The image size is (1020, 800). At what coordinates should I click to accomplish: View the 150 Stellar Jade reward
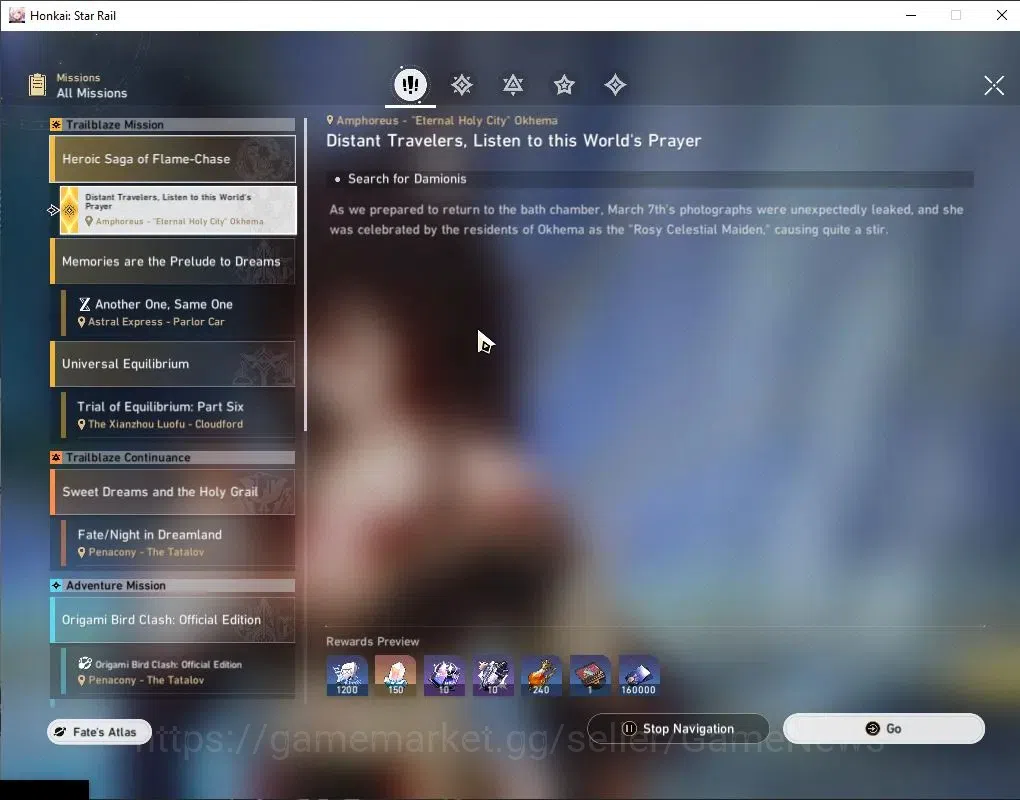396,676
